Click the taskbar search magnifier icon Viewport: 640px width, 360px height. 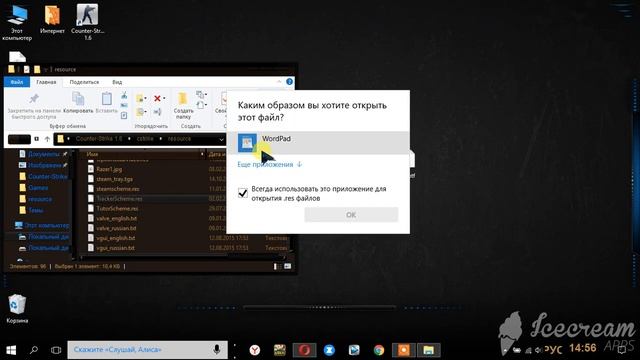click(34, 350)
